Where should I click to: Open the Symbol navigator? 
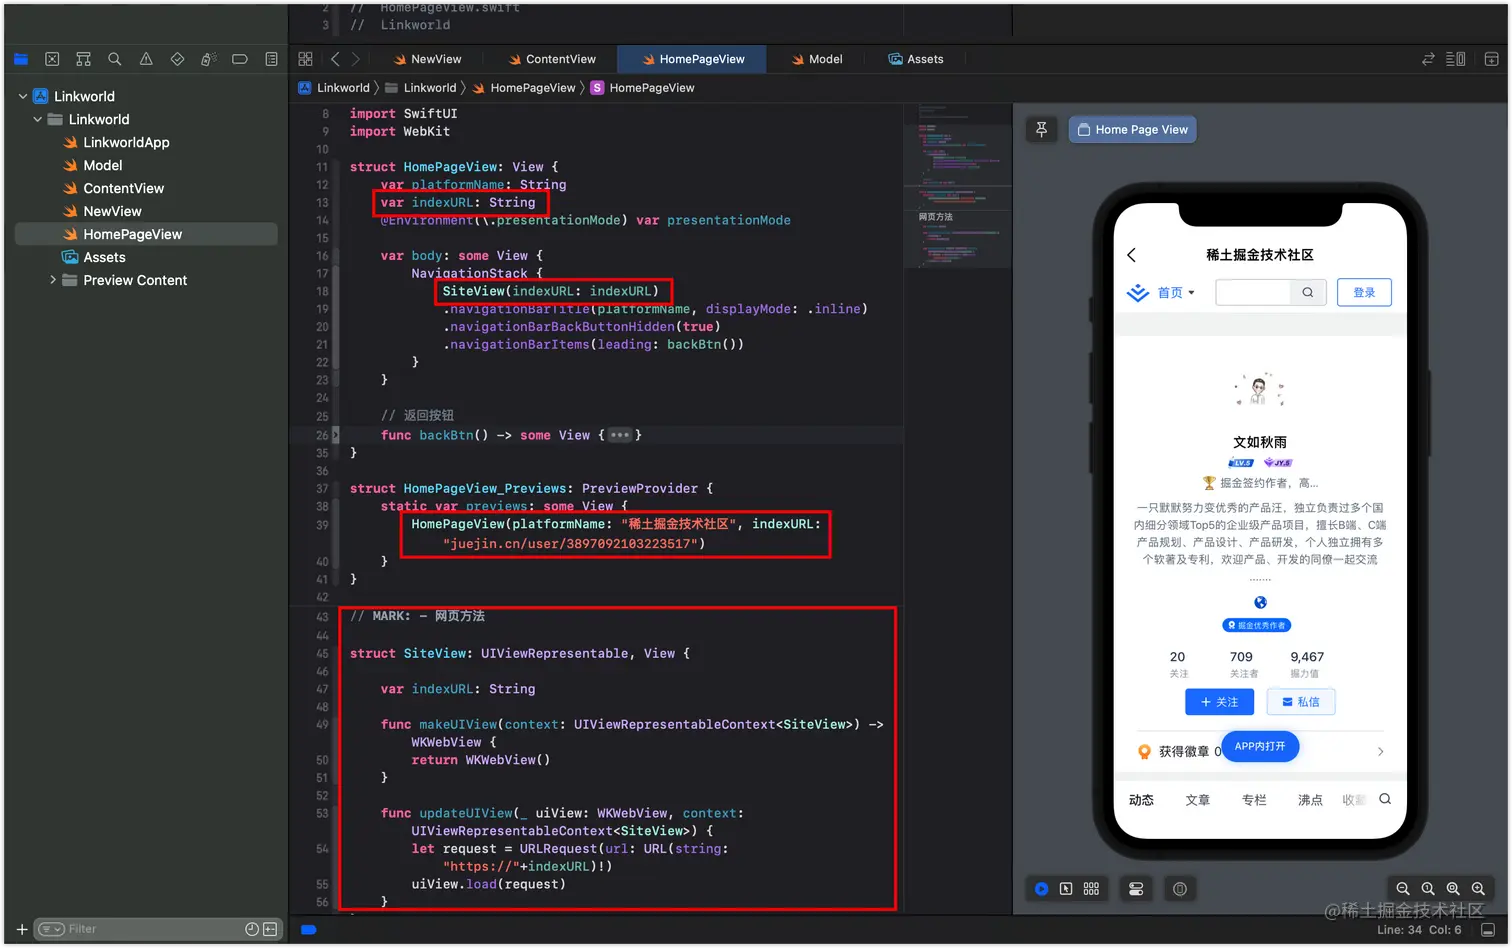click(83, 59)
